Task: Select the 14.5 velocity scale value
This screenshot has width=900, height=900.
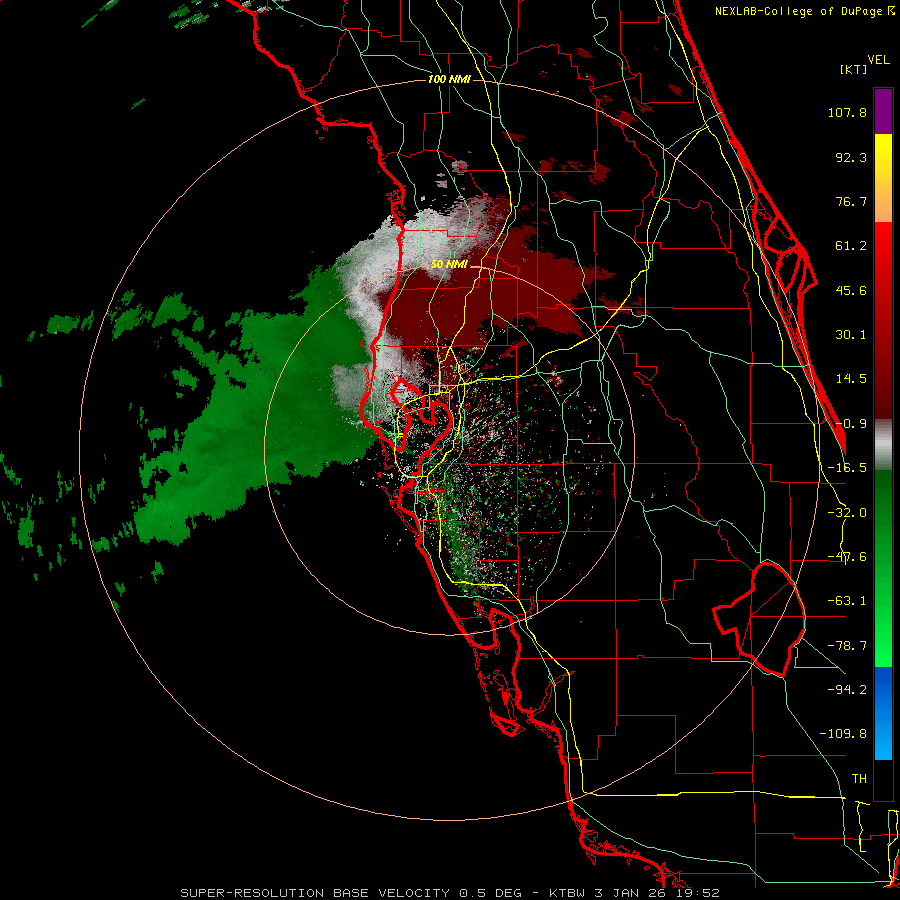Action: [x=851, y=379]
